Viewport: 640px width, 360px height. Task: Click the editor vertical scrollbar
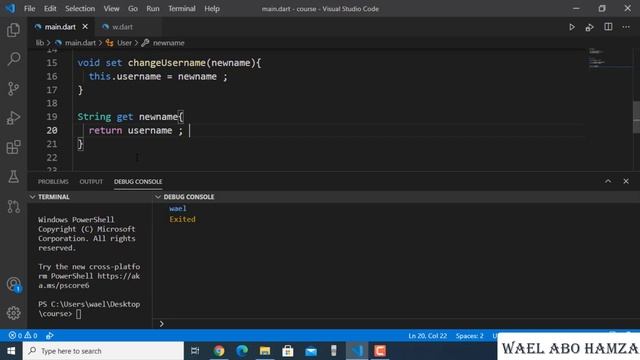click(x=636, y=117)
